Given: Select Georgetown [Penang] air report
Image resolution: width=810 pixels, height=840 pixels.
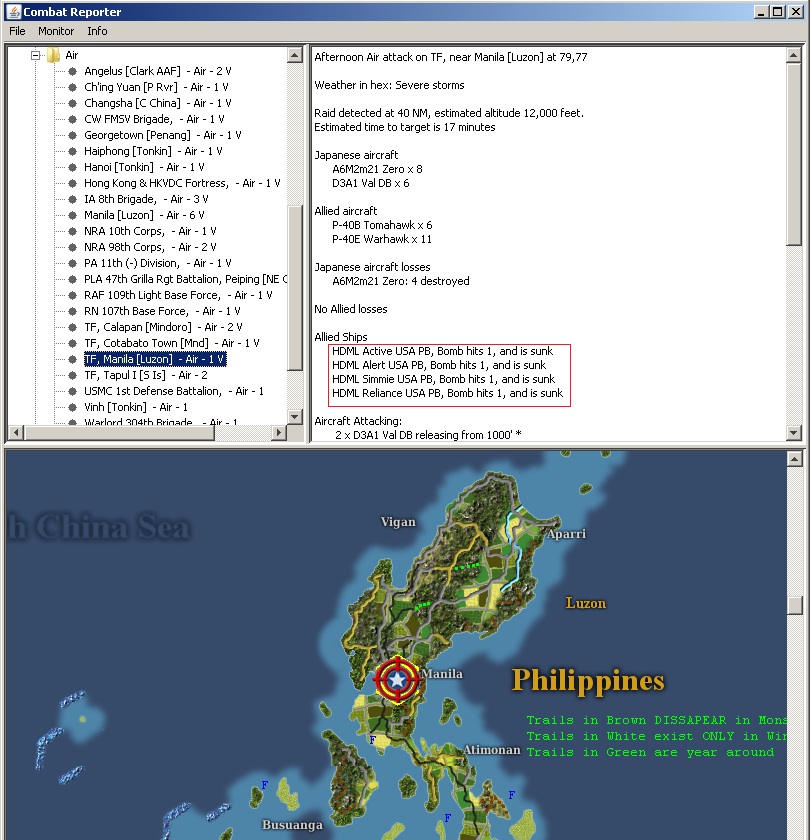Looking at the screenshot, I should 162,136.
